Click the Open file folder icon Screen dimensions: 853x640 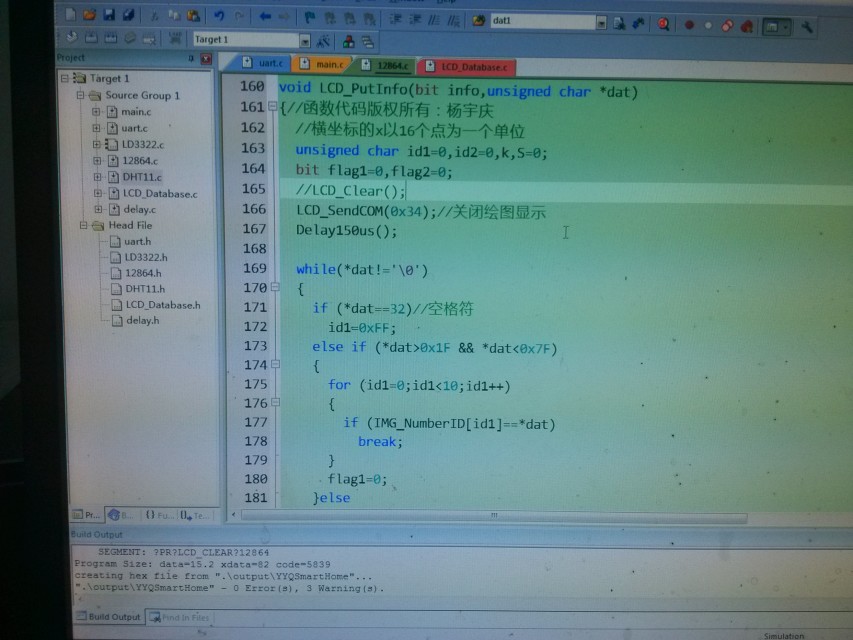(90, 17)
